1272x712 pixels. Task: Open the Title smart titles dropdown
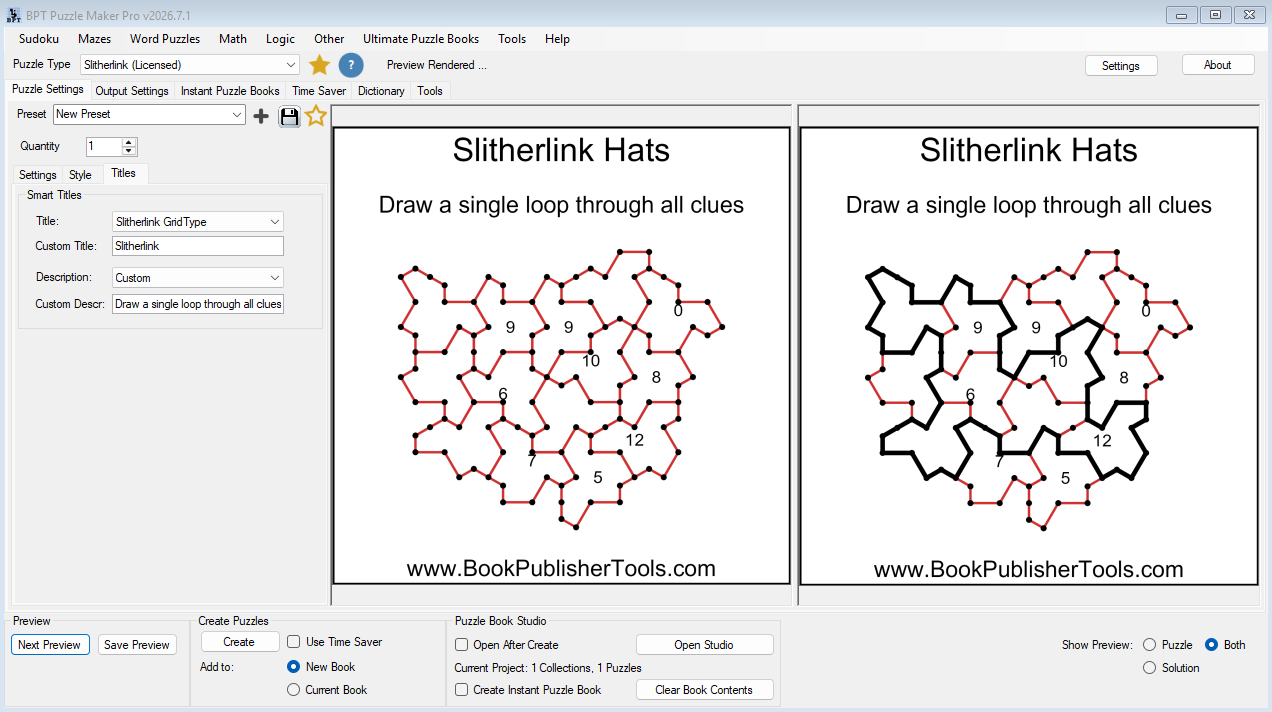(198, 222)
